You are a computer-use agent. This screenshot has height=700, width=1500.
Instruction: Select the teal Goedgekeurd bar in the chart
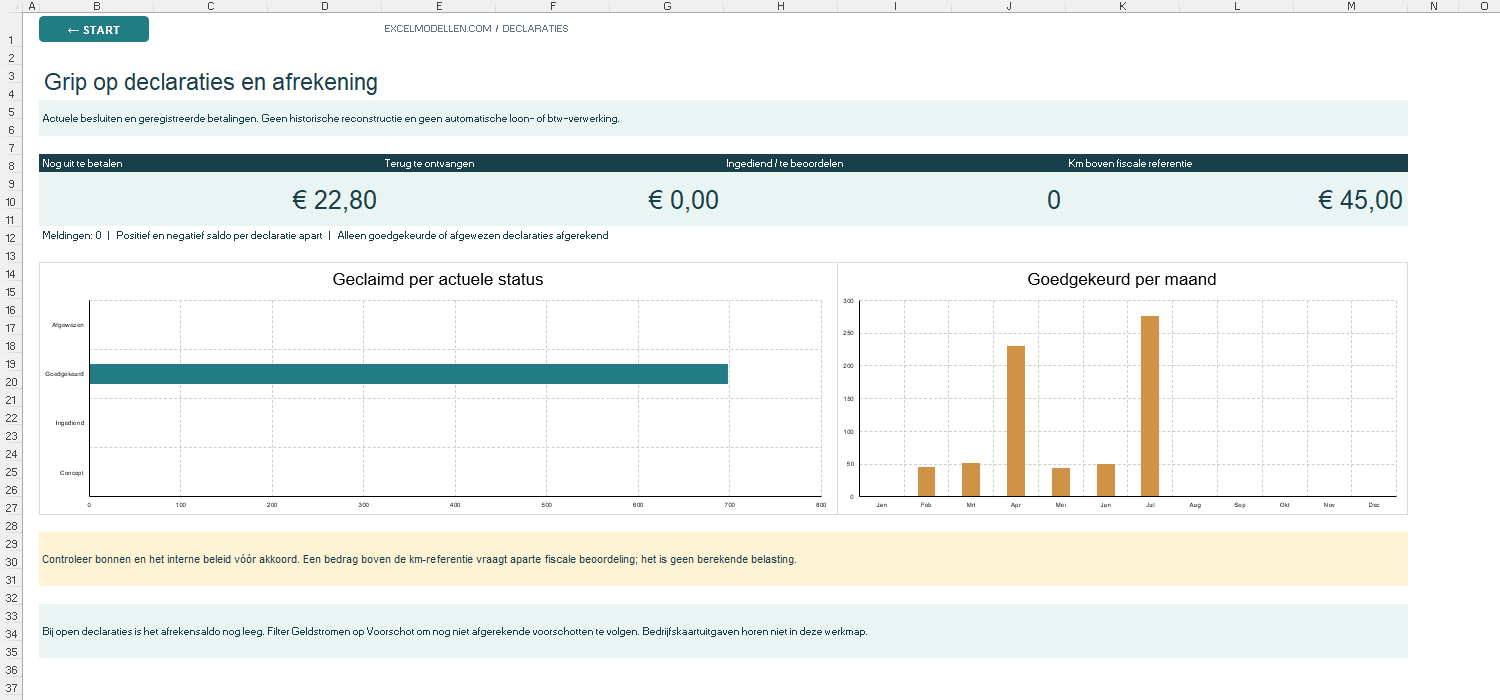coord(408,374)
